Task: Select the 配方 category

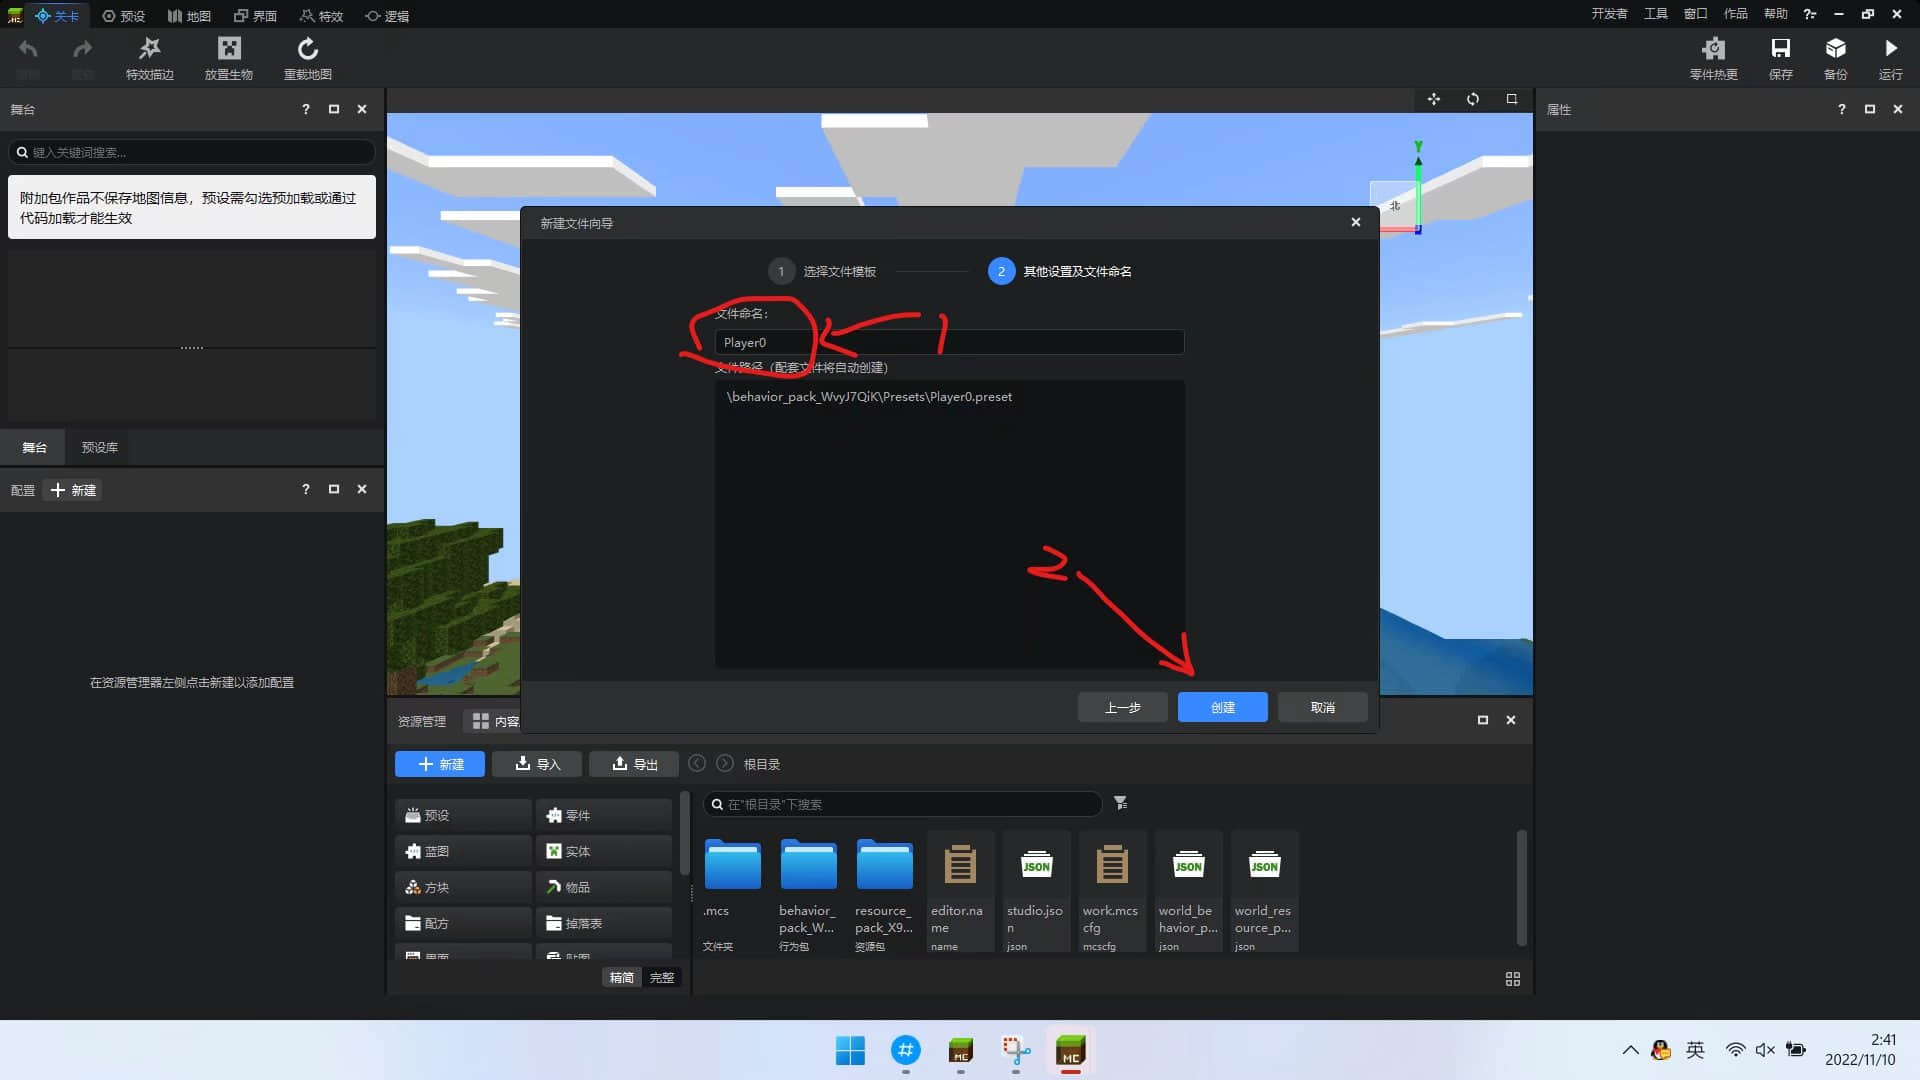Action: [x=463, y=923]
